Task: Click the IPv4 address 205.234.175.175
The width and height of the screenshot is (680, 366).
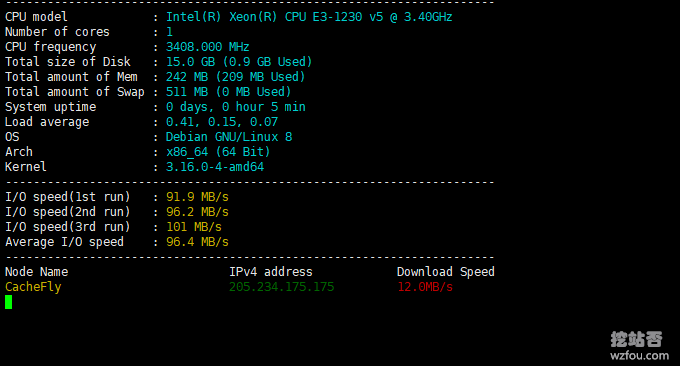Action: point(281,287)
